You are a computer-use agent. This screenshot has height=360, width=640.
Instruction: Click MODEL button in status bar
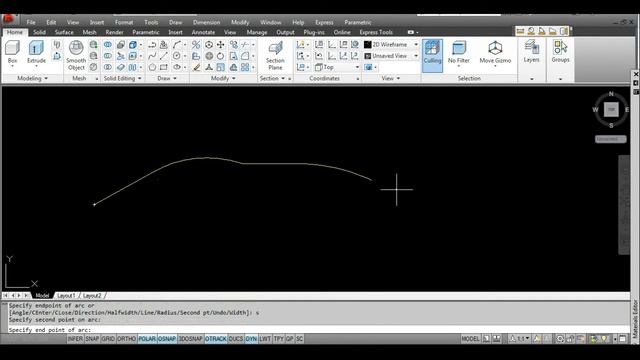point(470,339)
